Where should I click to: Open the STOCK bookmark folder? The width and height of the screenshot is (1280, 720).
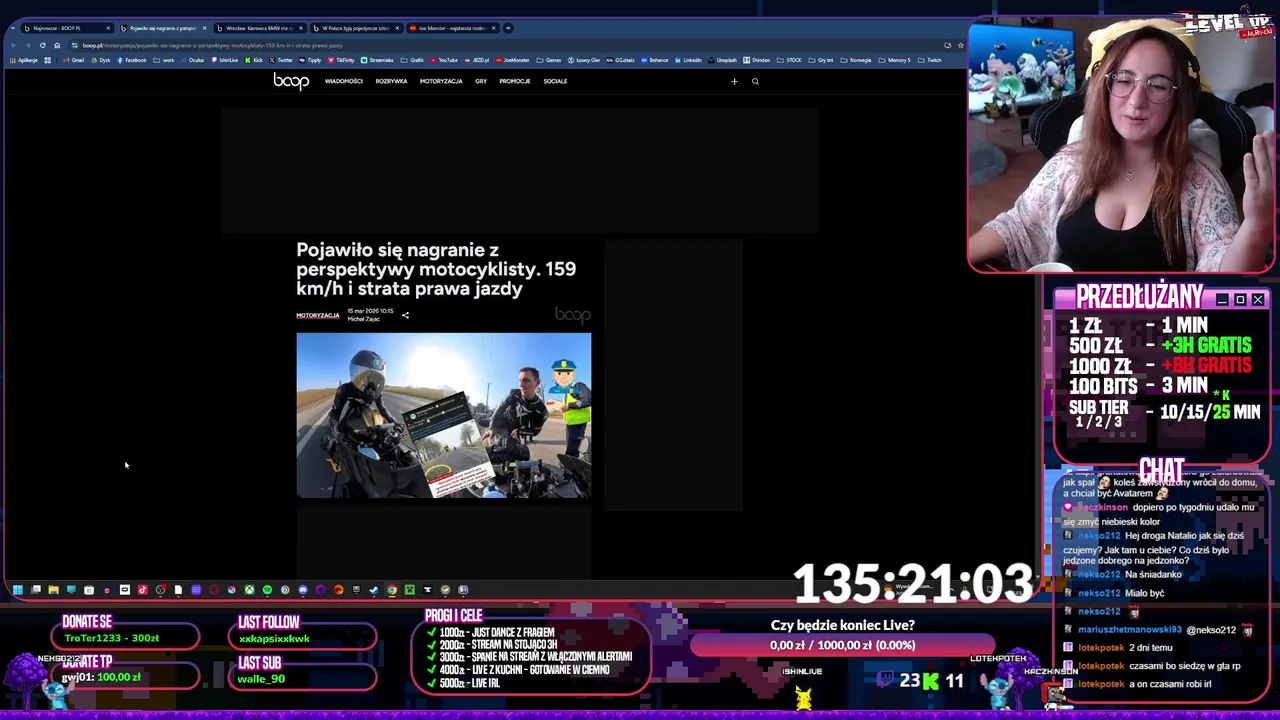pos(789,60)
